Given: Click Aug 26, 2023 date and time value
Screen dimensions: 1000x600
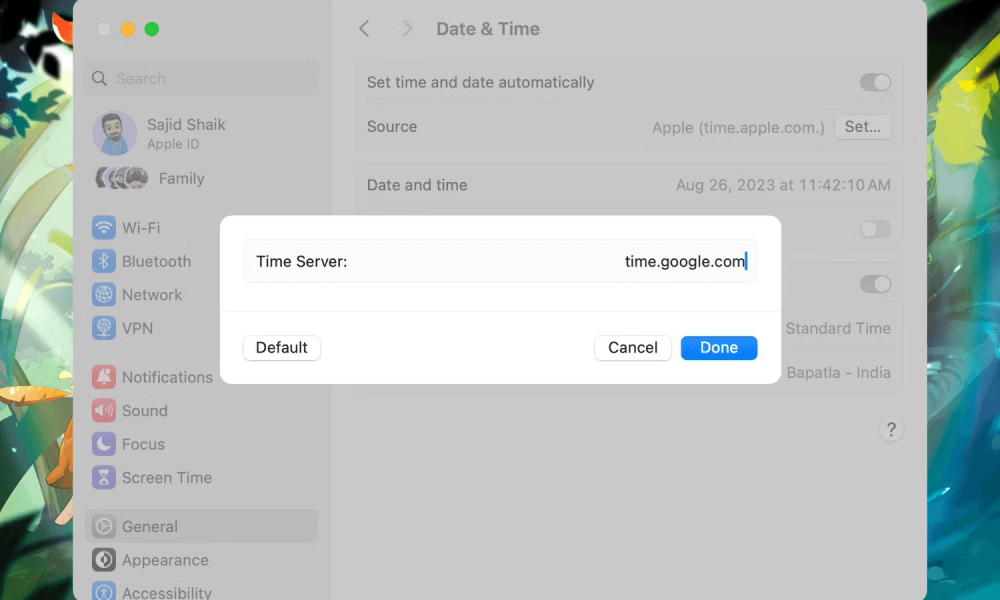Looking at the screenshot, I should 783,185.
